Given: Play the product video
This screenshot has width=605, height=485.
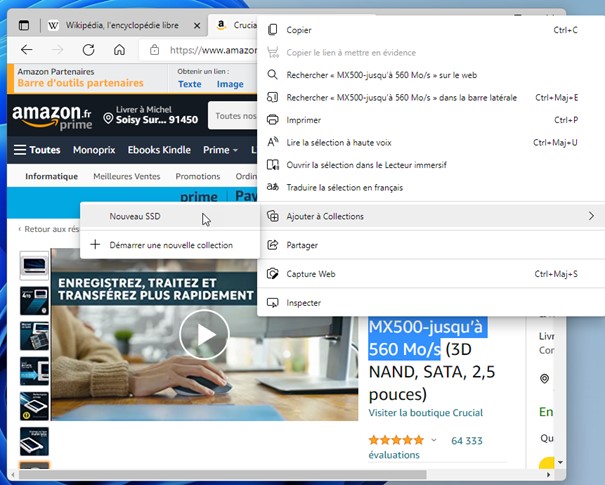Looking at the screenshot, I should [204, 335].
